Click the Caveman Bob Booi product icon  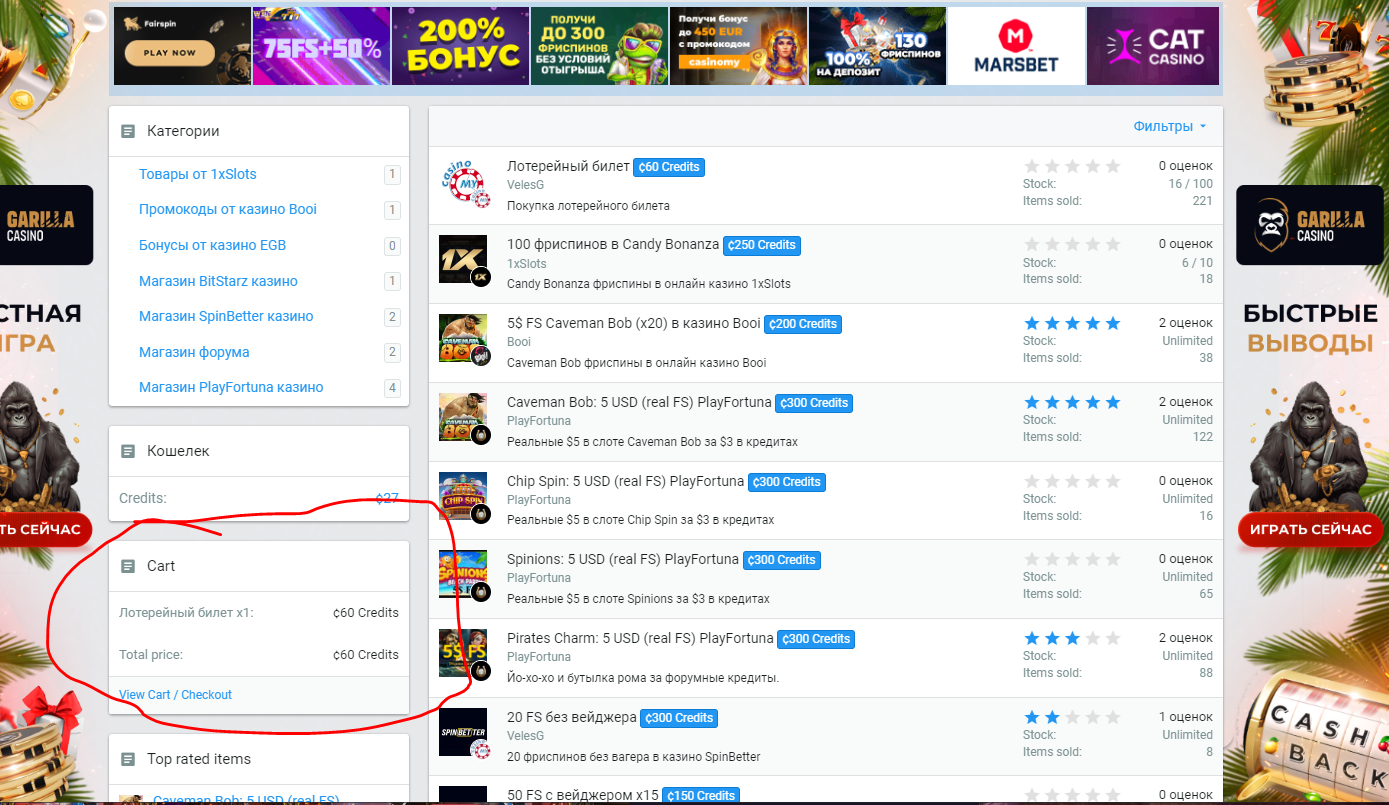[x=463, y=339]
